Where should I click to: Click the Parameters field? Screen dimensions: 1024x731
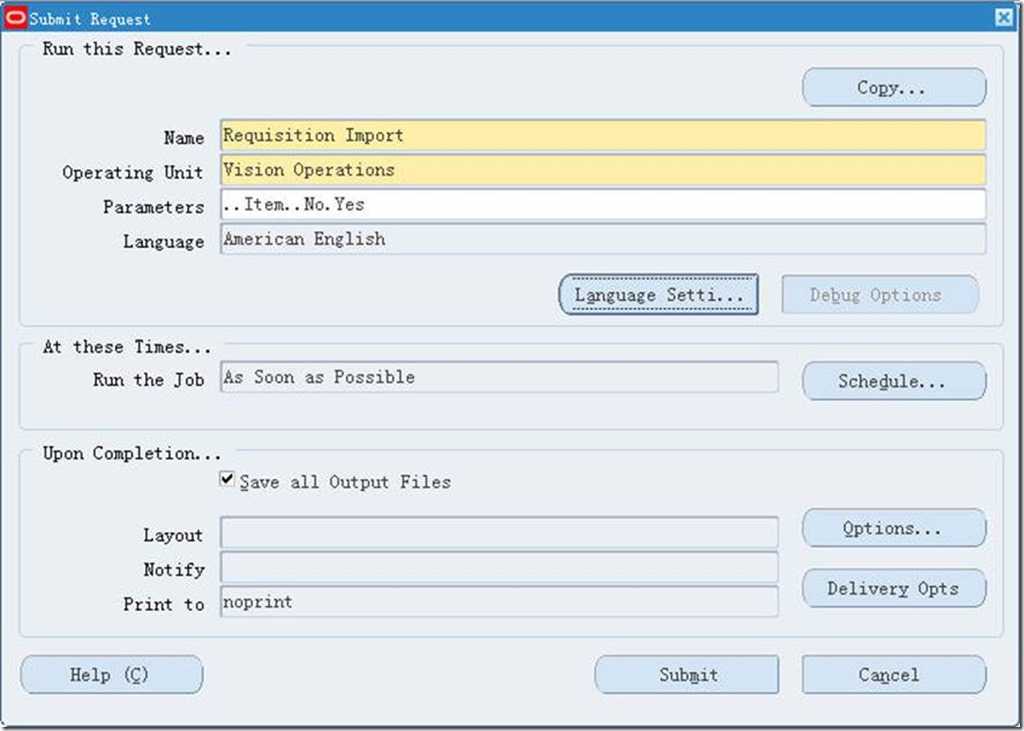point(603,204)
